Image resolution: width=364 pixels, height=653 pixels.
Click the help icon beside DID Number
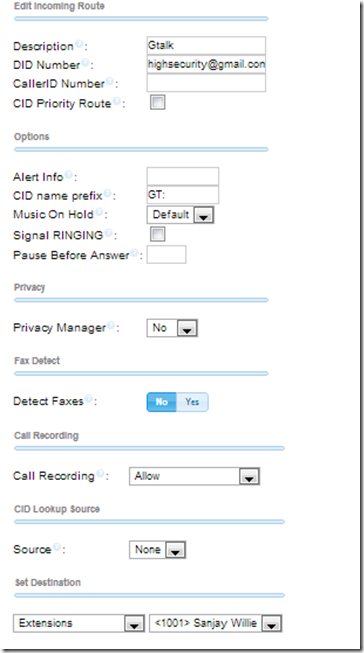click(x=85, y=63)
